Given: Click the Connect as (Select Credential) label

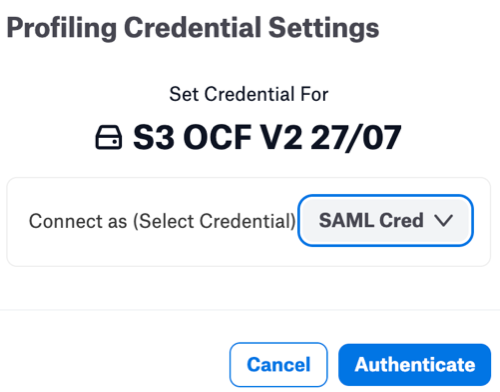Looking at the screenshot, I should 162,221.
